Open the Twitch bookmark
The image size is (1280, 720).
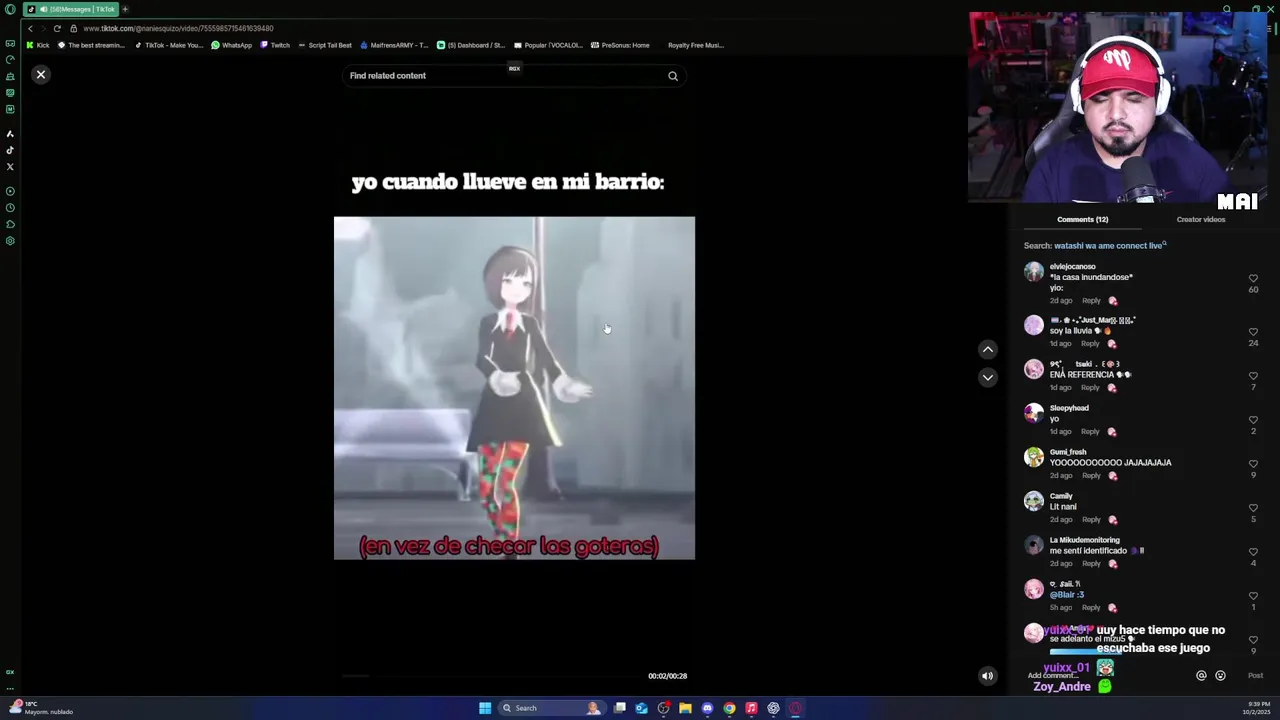pos(275,45)
